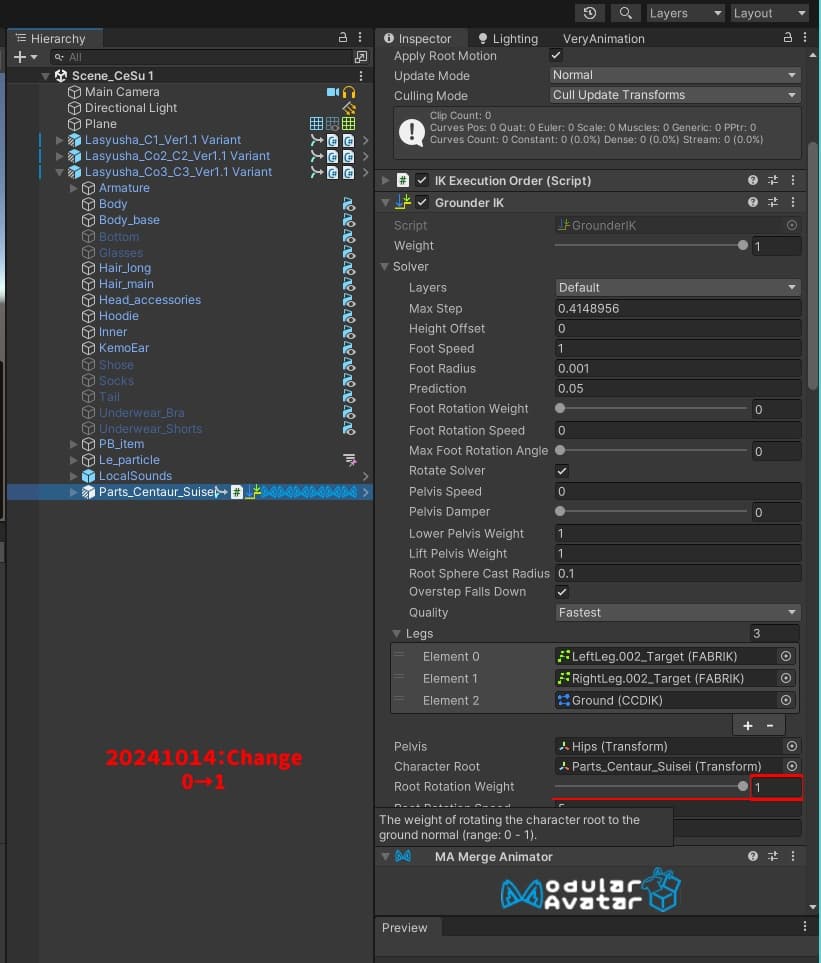Viewport: 821px width, 963px height.
Task: Select Hair_long in the hierarchy
Action: [125, 268]
